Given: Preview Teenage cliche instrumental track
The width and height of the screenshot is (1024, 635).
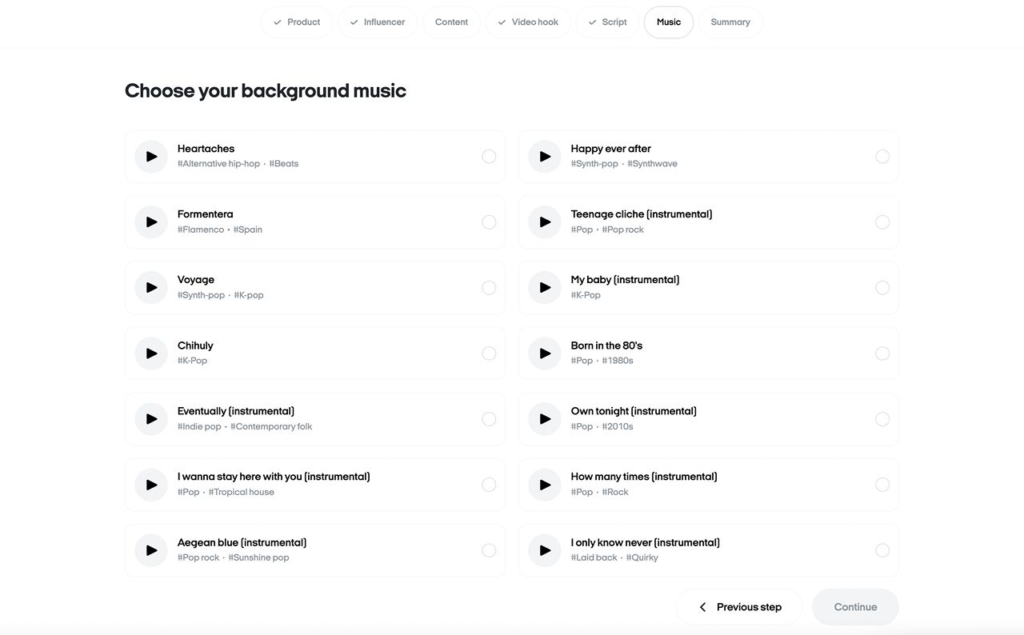Looking at the screenshot, I should click(x=544, y=222).
